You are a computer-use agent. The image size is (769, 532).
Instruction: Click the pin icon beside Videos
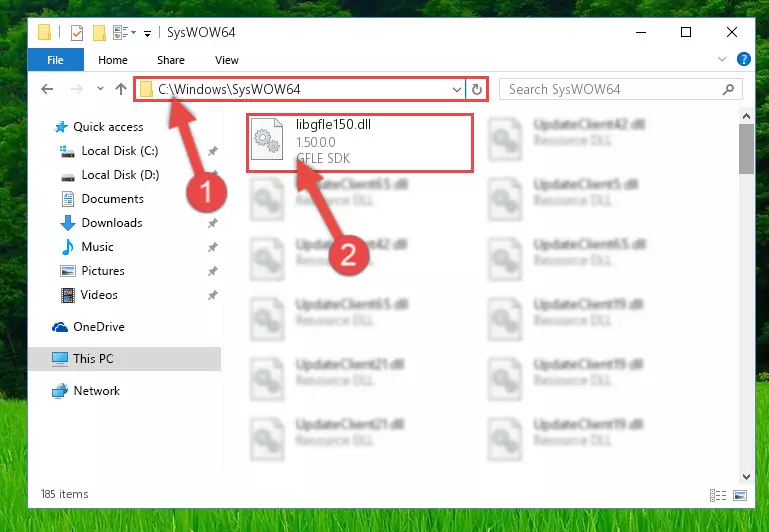coord(212,295)
